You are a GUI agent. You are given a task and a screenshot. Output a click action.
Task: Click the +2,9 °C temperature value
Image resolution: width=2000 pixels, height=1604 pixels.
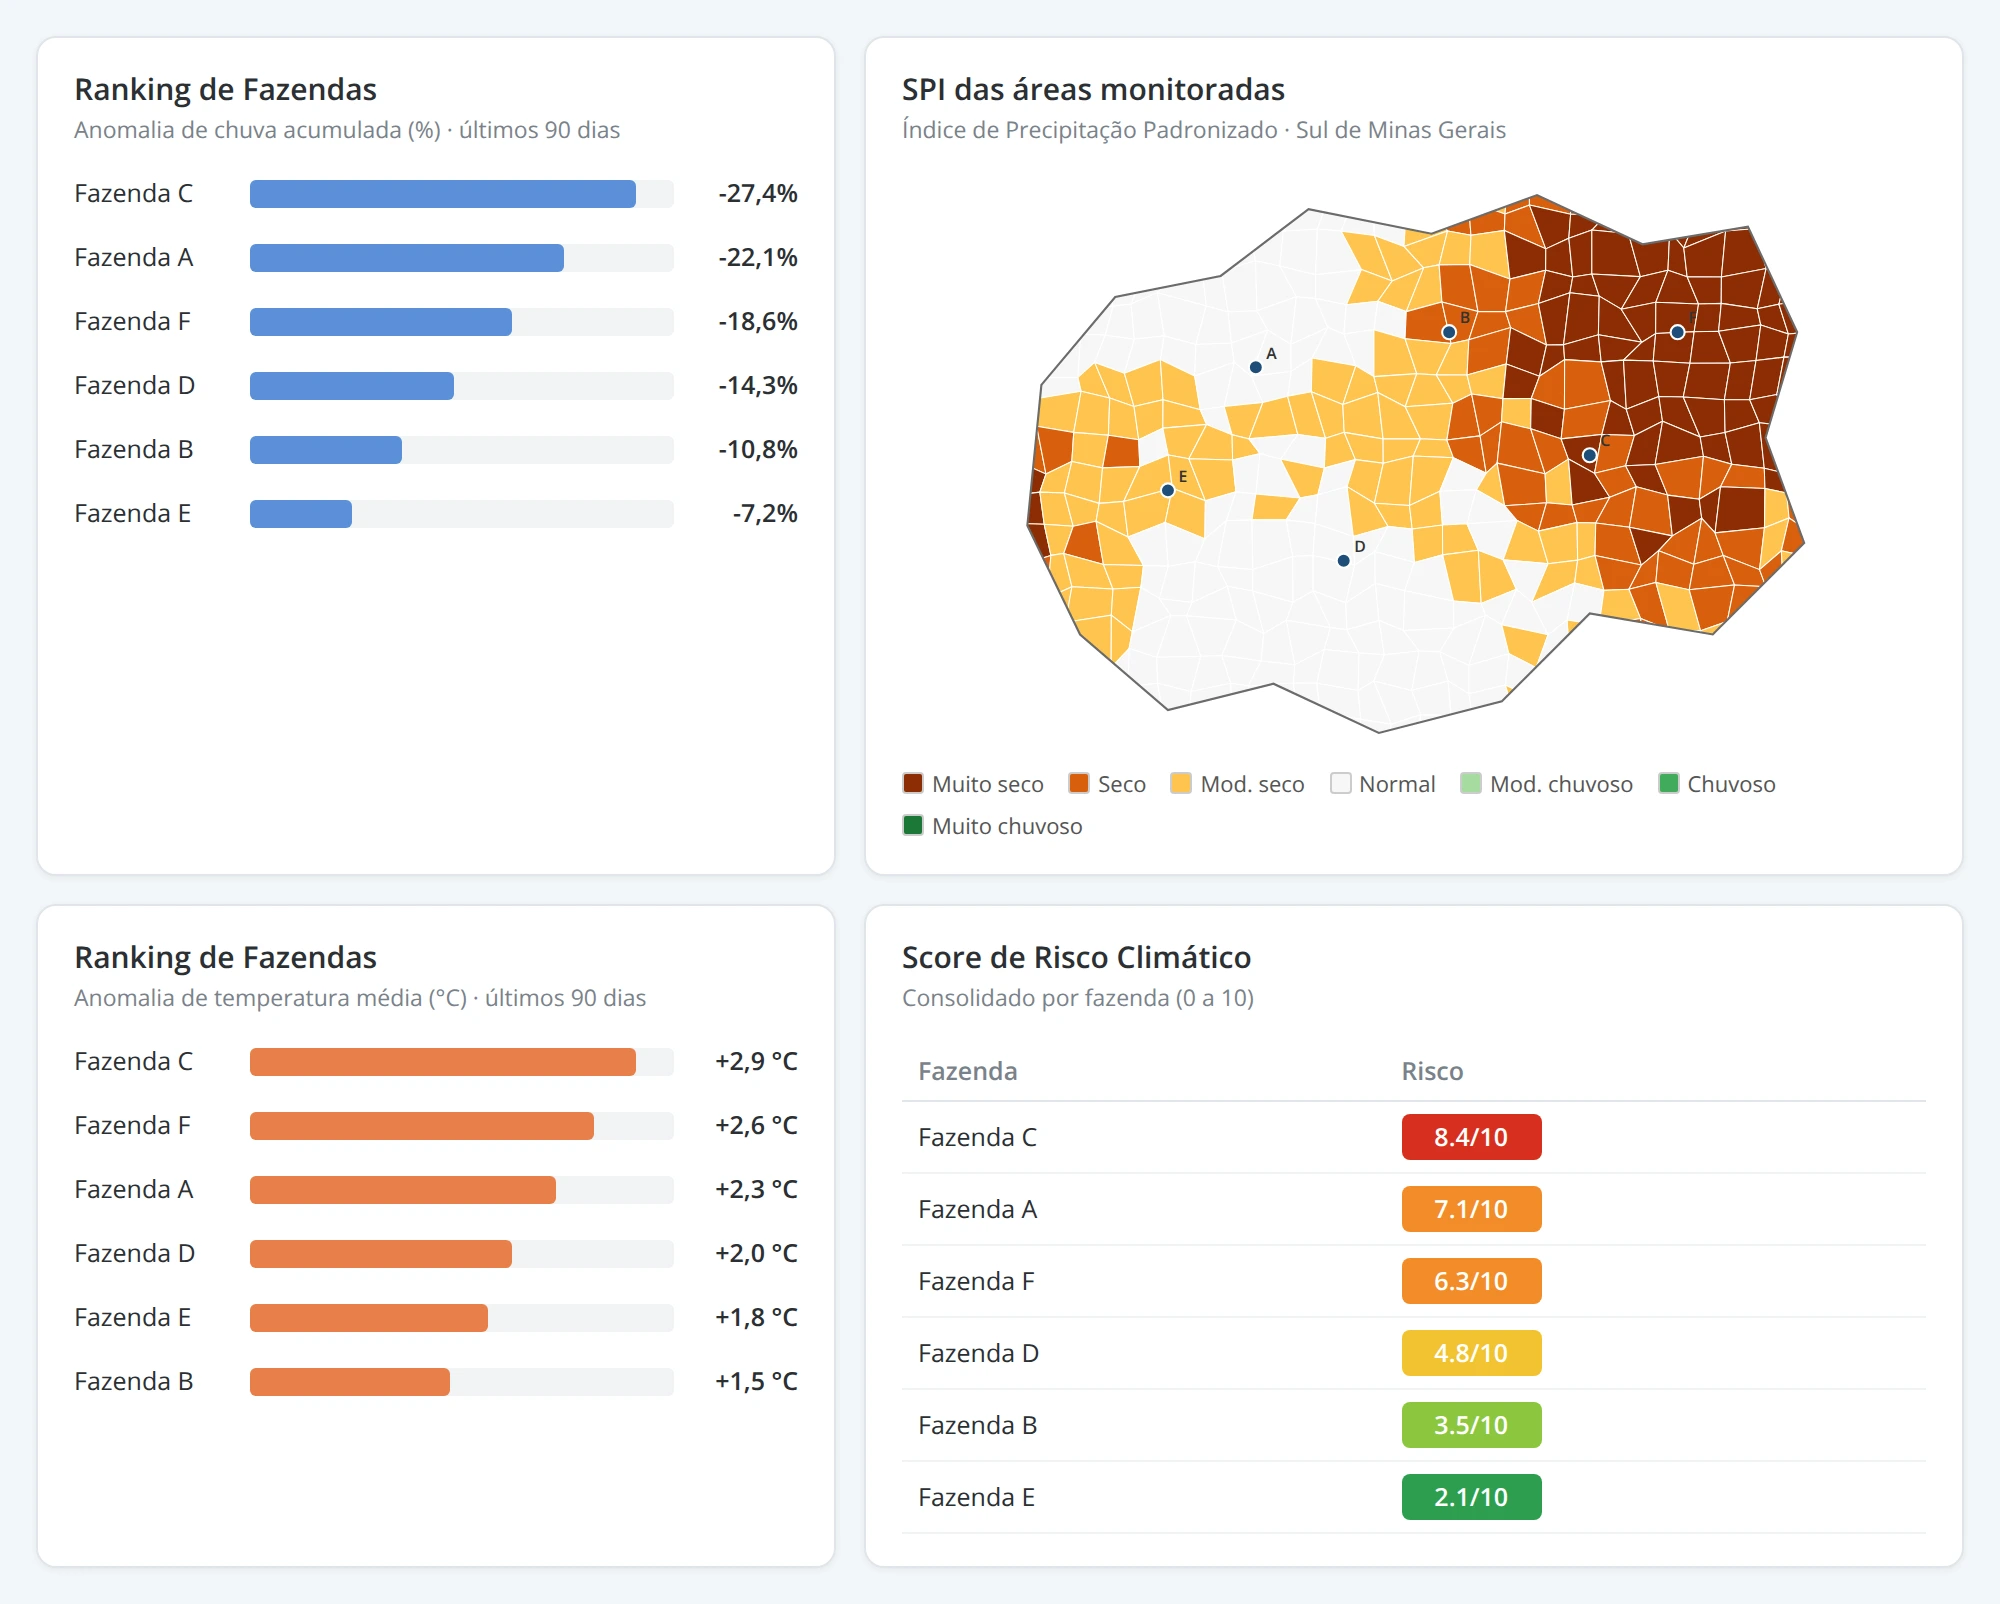756,1062
